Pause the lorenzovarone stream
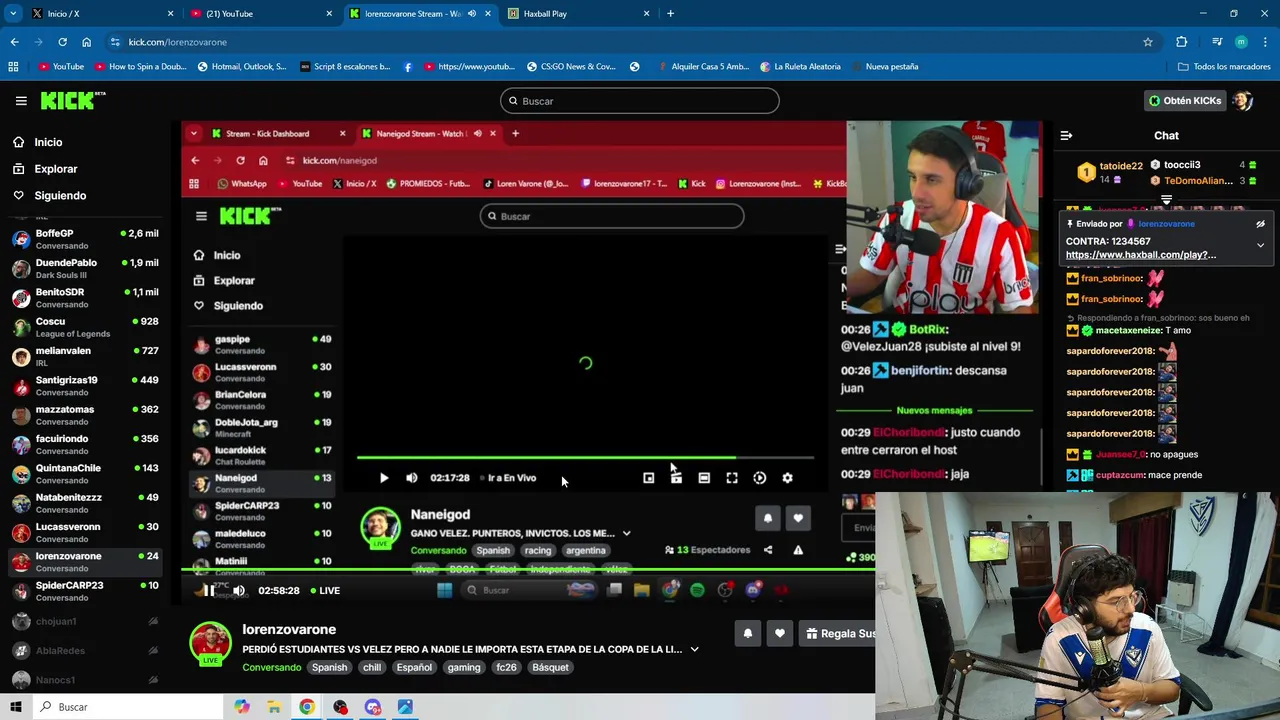 pyautogui.click(x=208, y=591)
